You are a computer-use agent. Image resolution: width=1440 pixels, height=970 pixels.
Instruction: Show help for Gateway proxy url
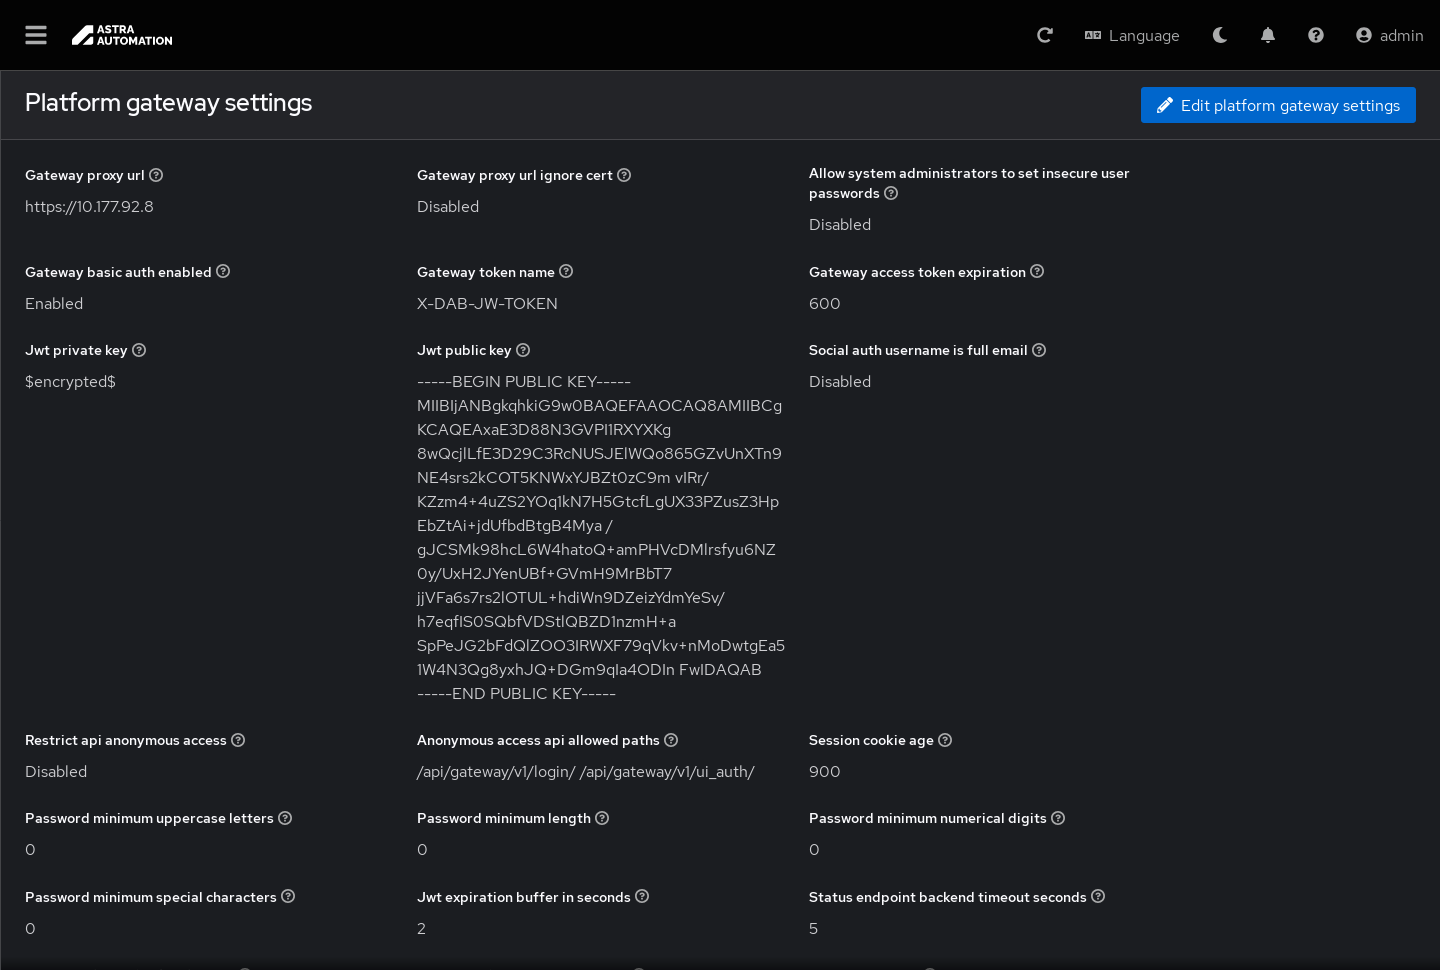tap(156, 175)
